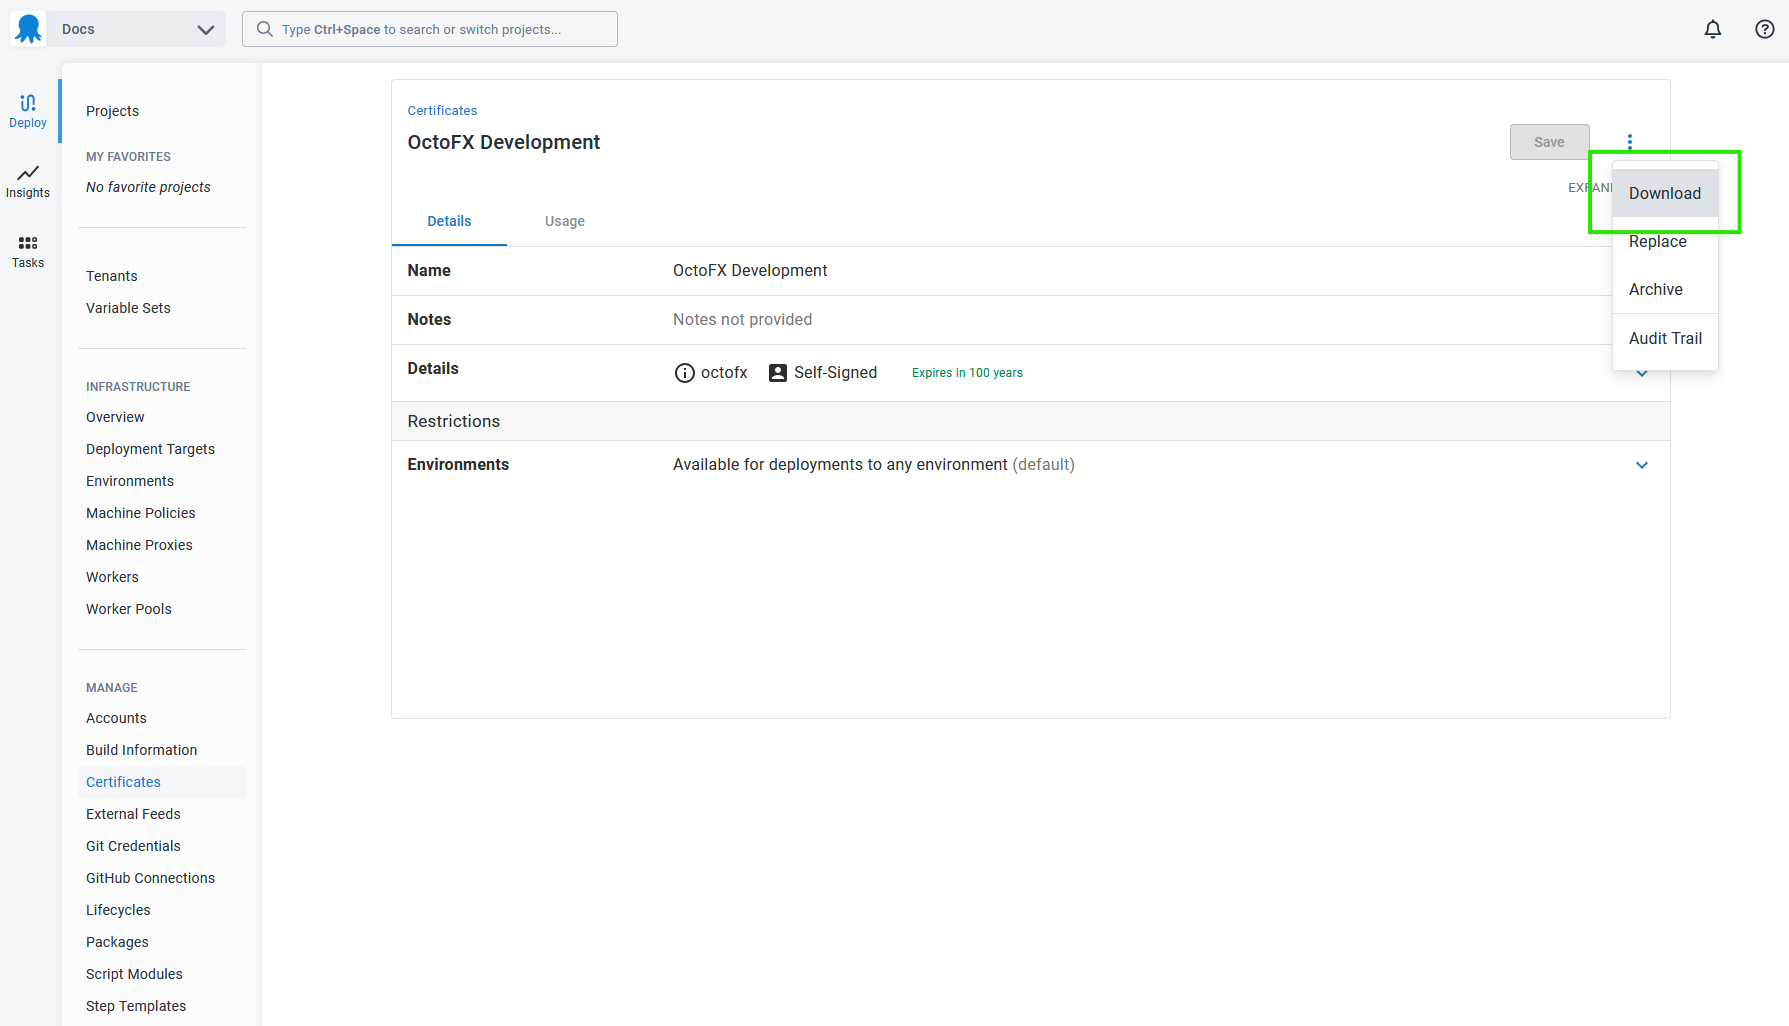
Task: Go to Deployment Targets
Action: coord(150,449)
